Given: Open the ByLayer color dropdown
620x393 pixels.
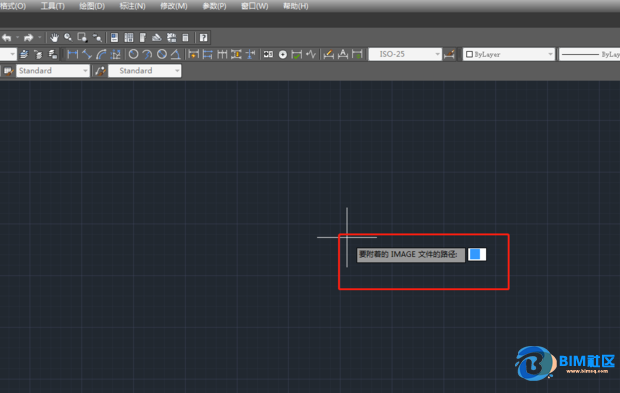Looking at the screenshot, I should [509, 54].
